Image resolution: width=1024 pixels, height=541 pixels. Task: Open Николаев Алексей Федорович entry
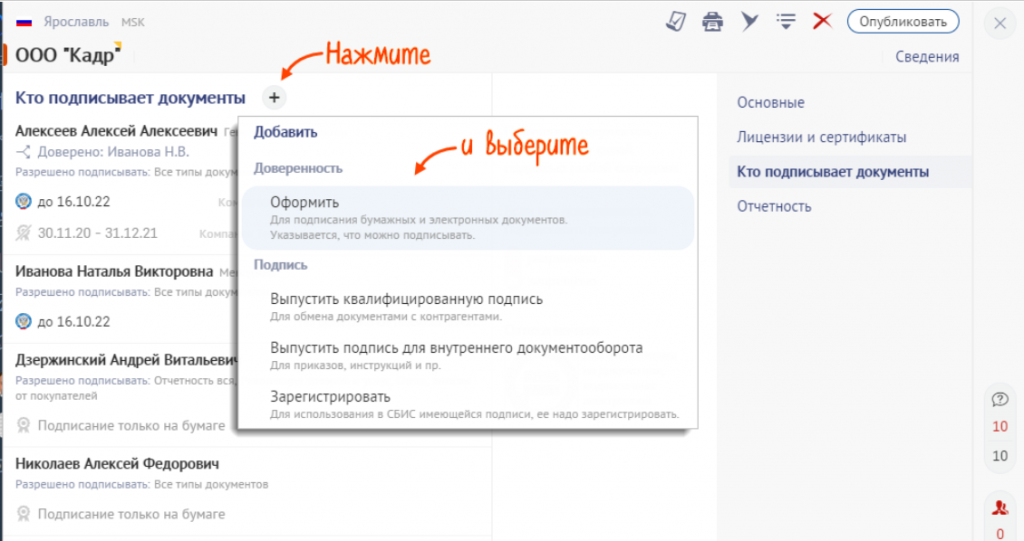click(117, 464)
